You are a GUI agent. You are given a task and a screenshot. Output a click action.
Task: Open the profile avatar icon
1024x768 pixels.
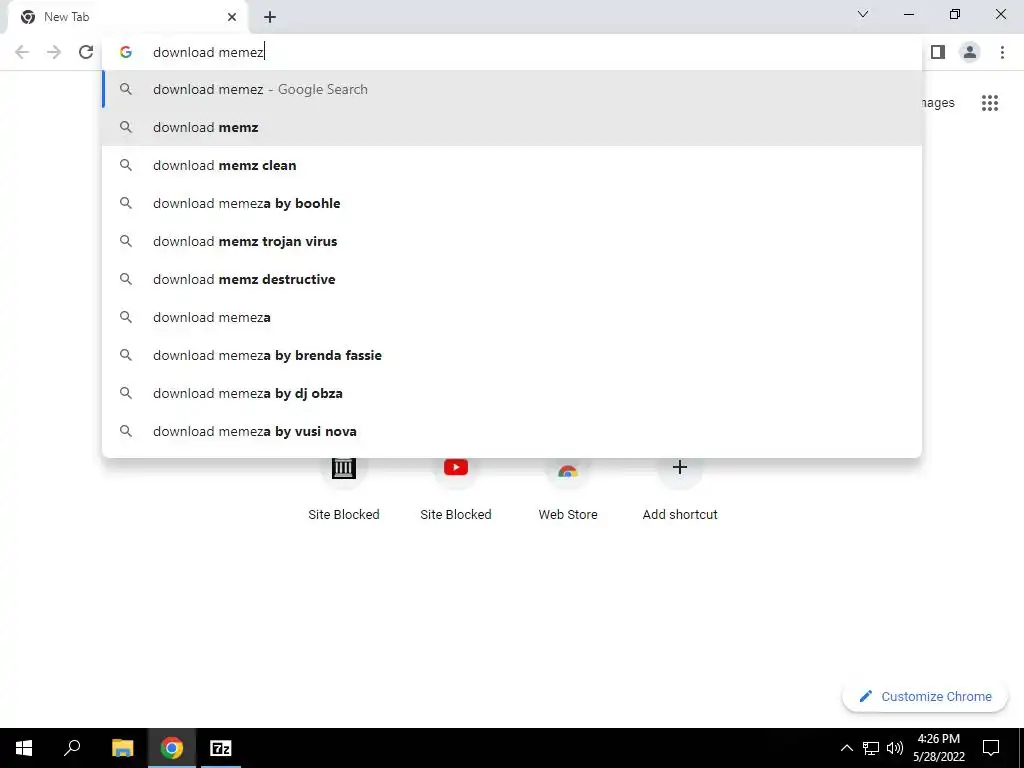click(x=970, y=52)
